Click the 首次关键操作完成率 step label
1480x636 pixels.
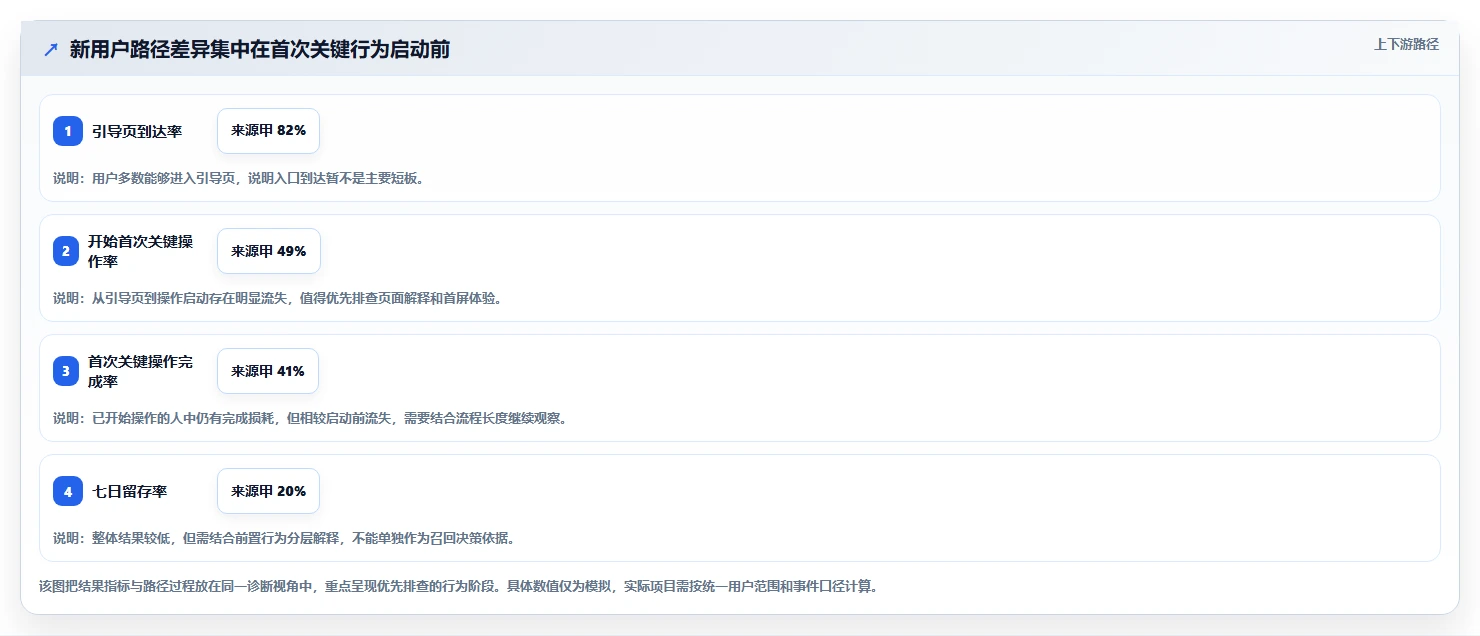click(x=141, y=371)
